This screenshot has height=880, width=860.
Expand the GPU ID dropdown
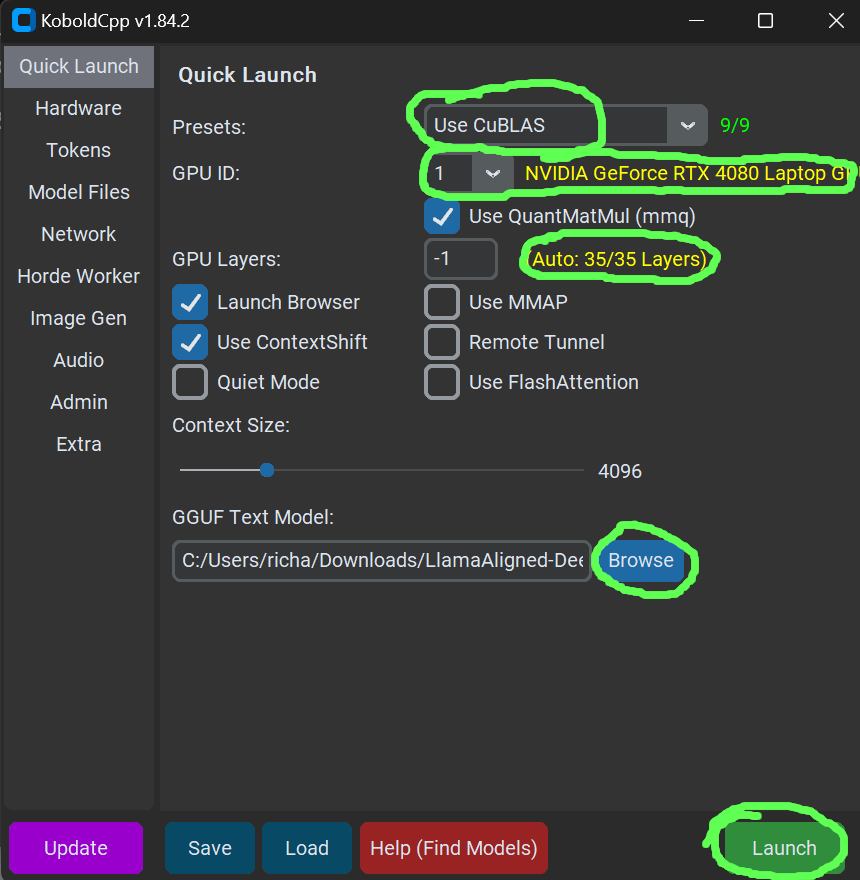pyautogui.click(x=492, y=172)
